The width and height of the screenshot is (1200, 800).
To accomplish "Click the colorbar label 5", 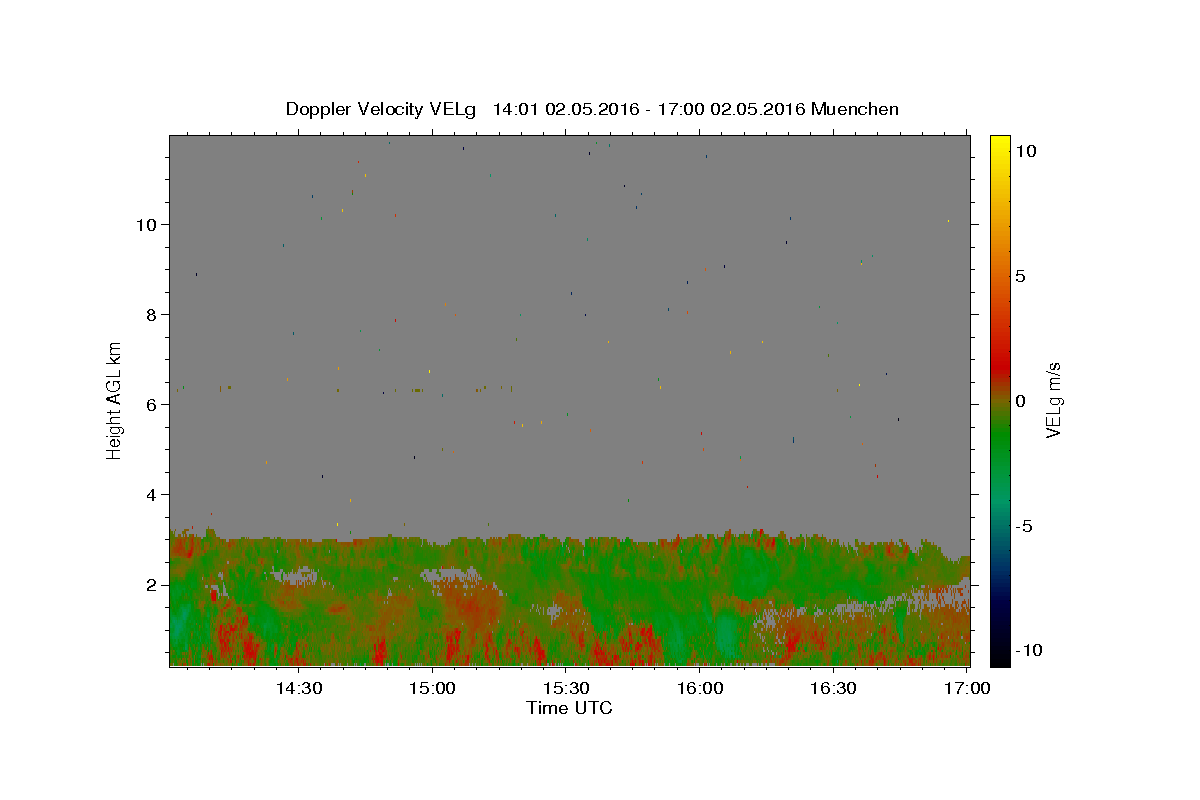I will click(x=1020, y=276).
